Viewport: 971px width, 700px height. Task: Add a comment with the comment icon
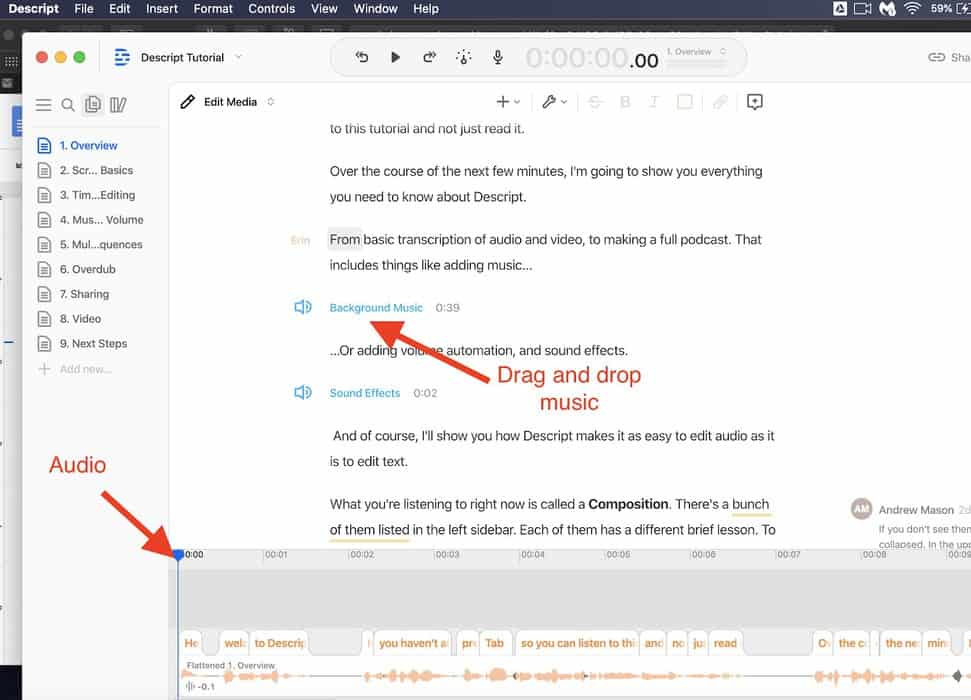[x=754, y=102]
